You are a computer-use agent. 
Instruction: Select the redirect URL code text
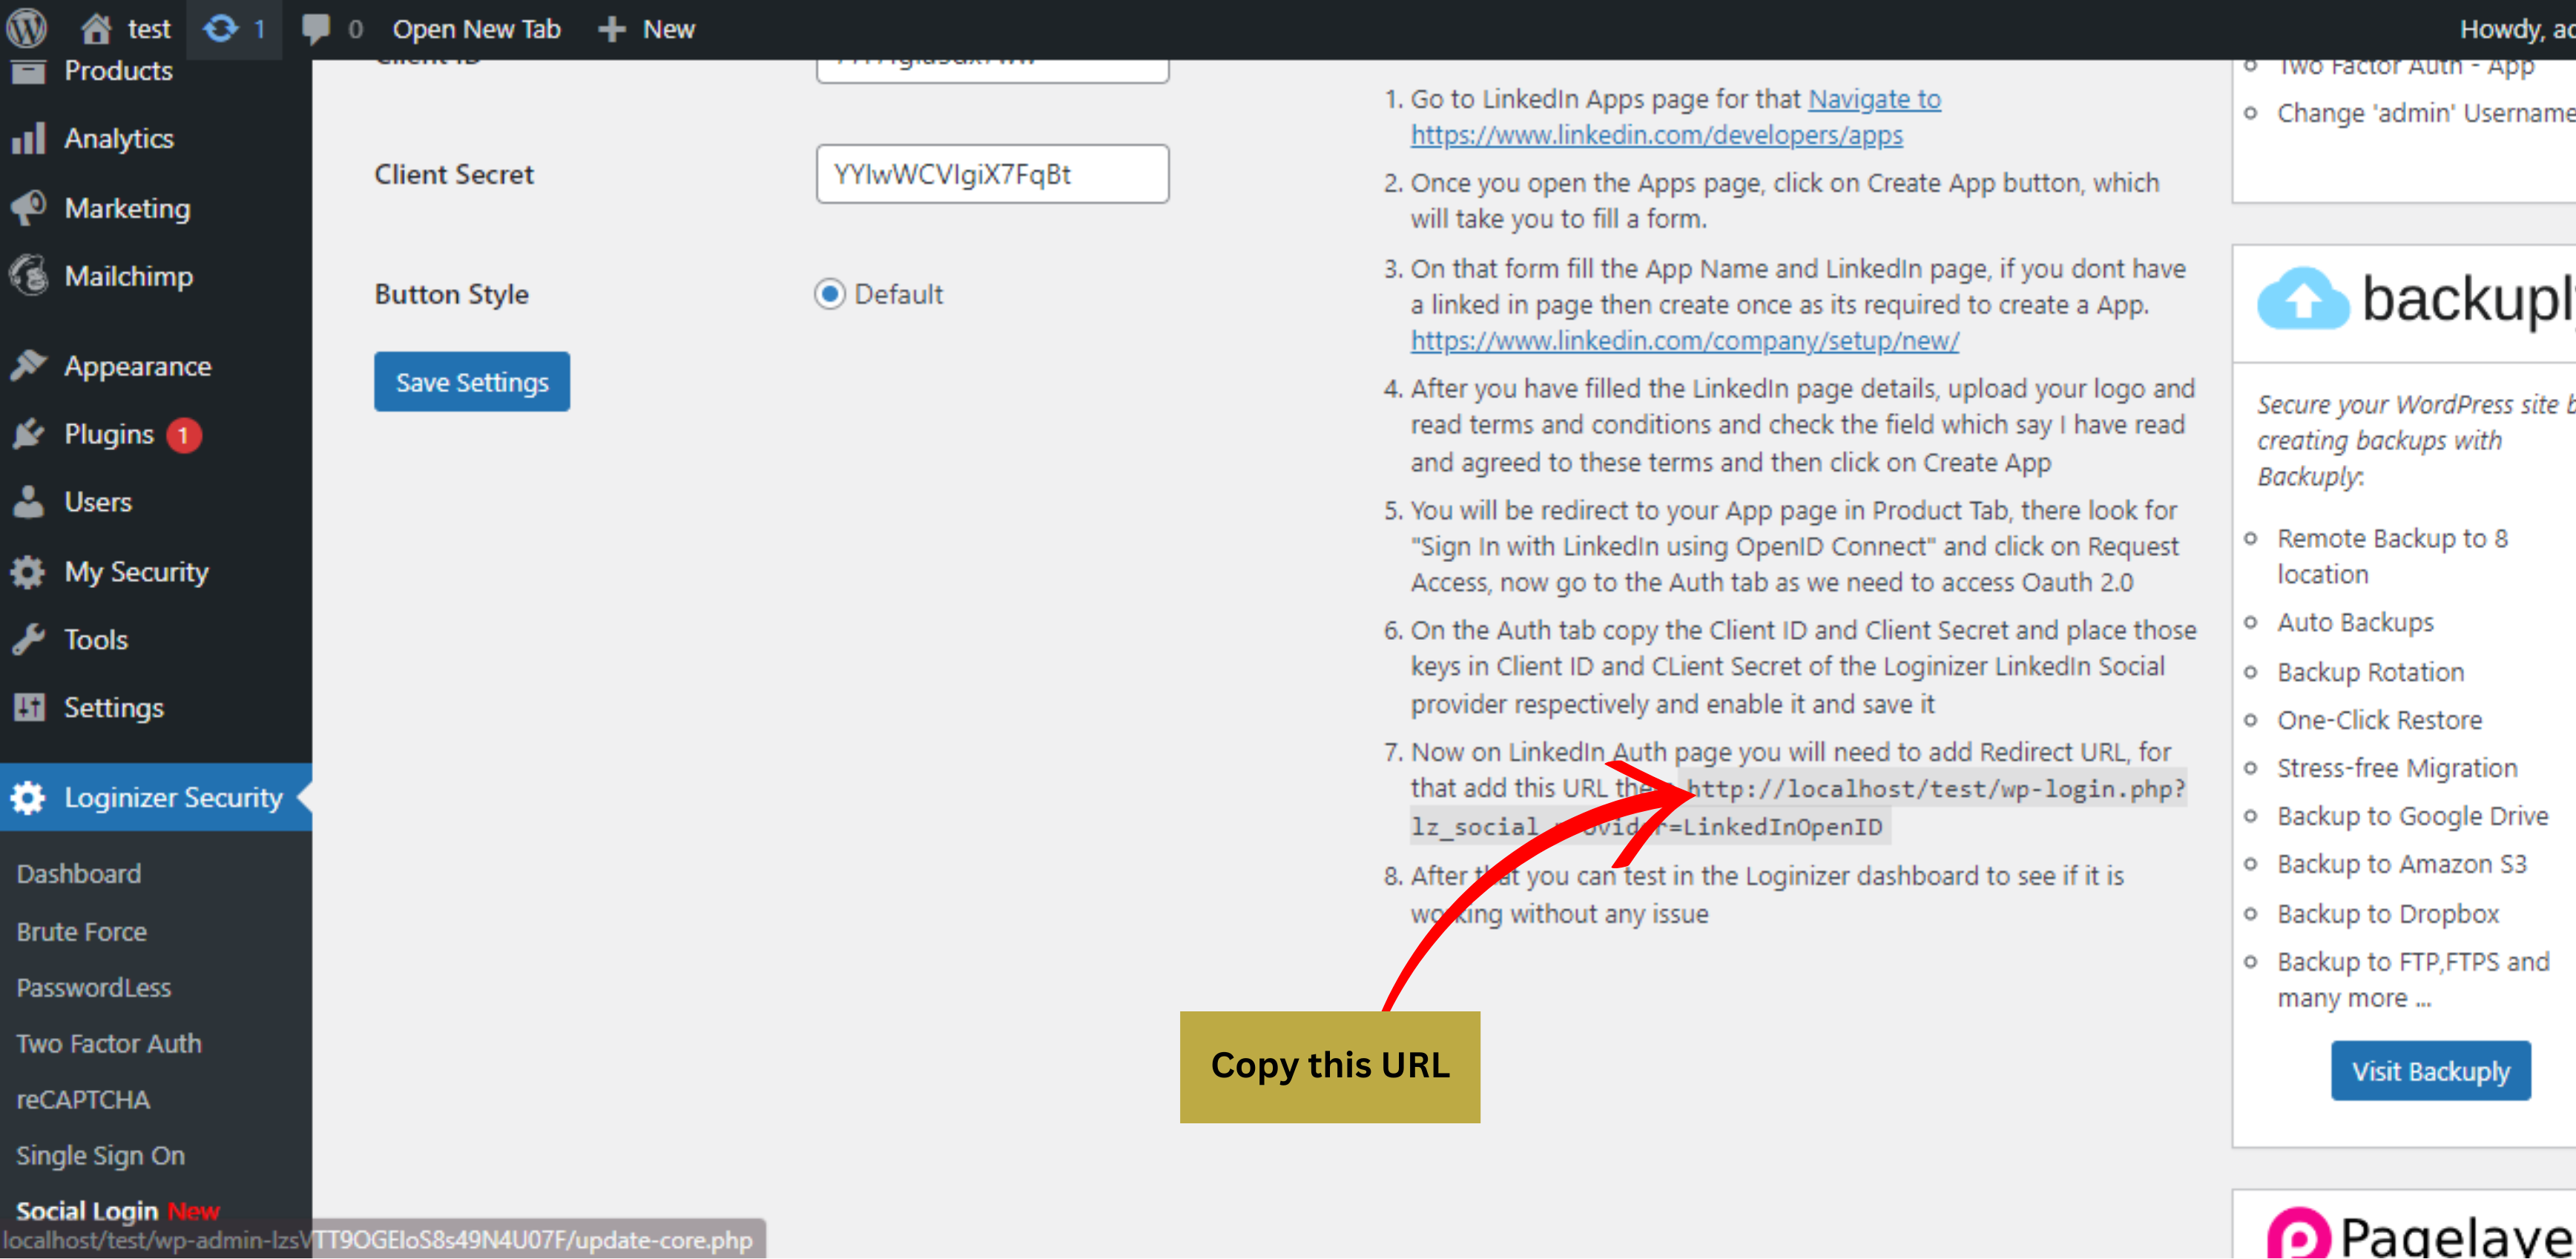[1798, 808]
